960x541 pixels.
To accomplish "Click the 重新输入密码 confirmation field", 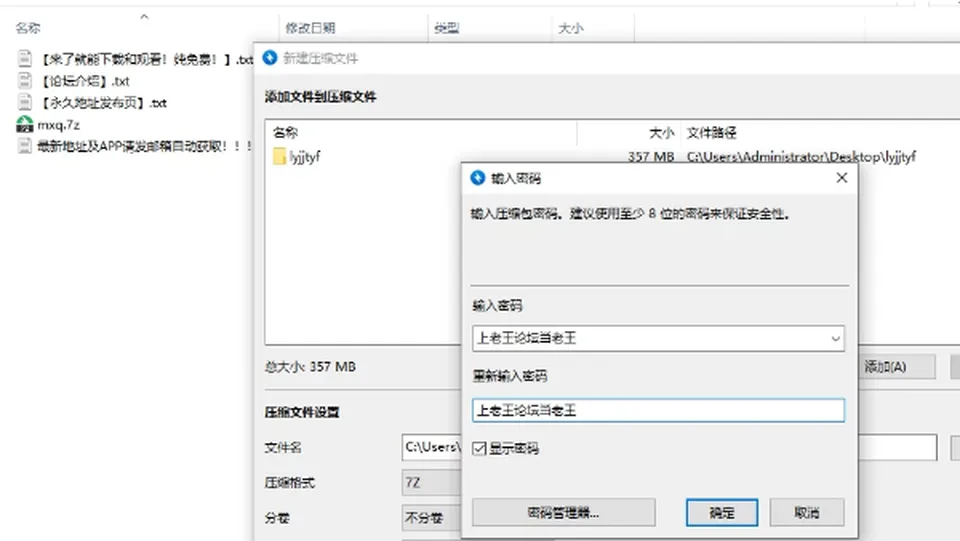I will click(x=658, y=410).
